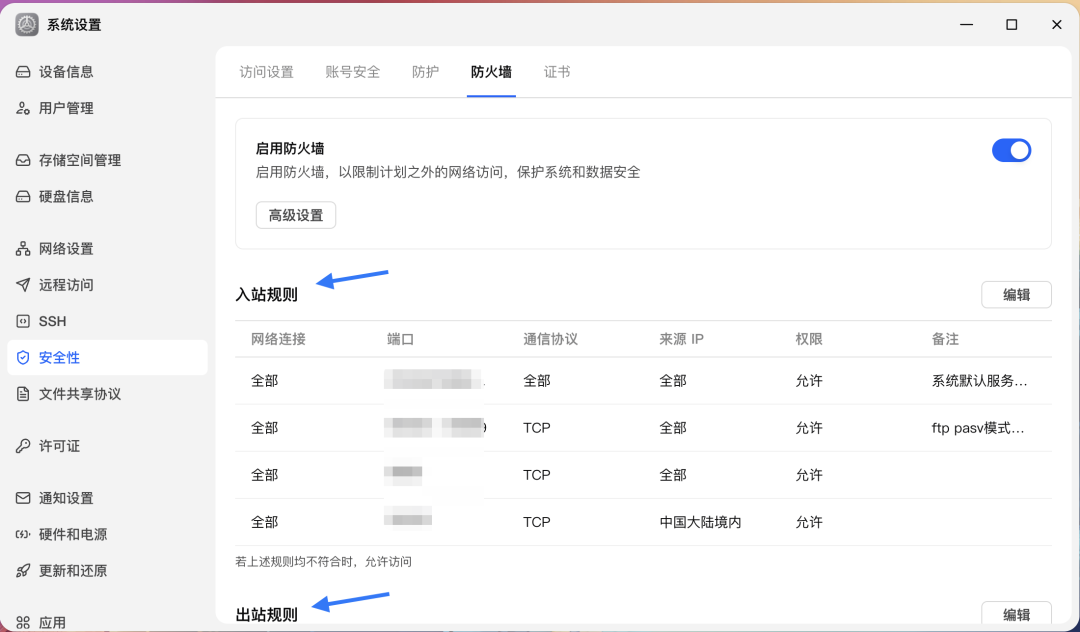Open firewall 高级设置
1080x632 pixels.
point(296,215)
